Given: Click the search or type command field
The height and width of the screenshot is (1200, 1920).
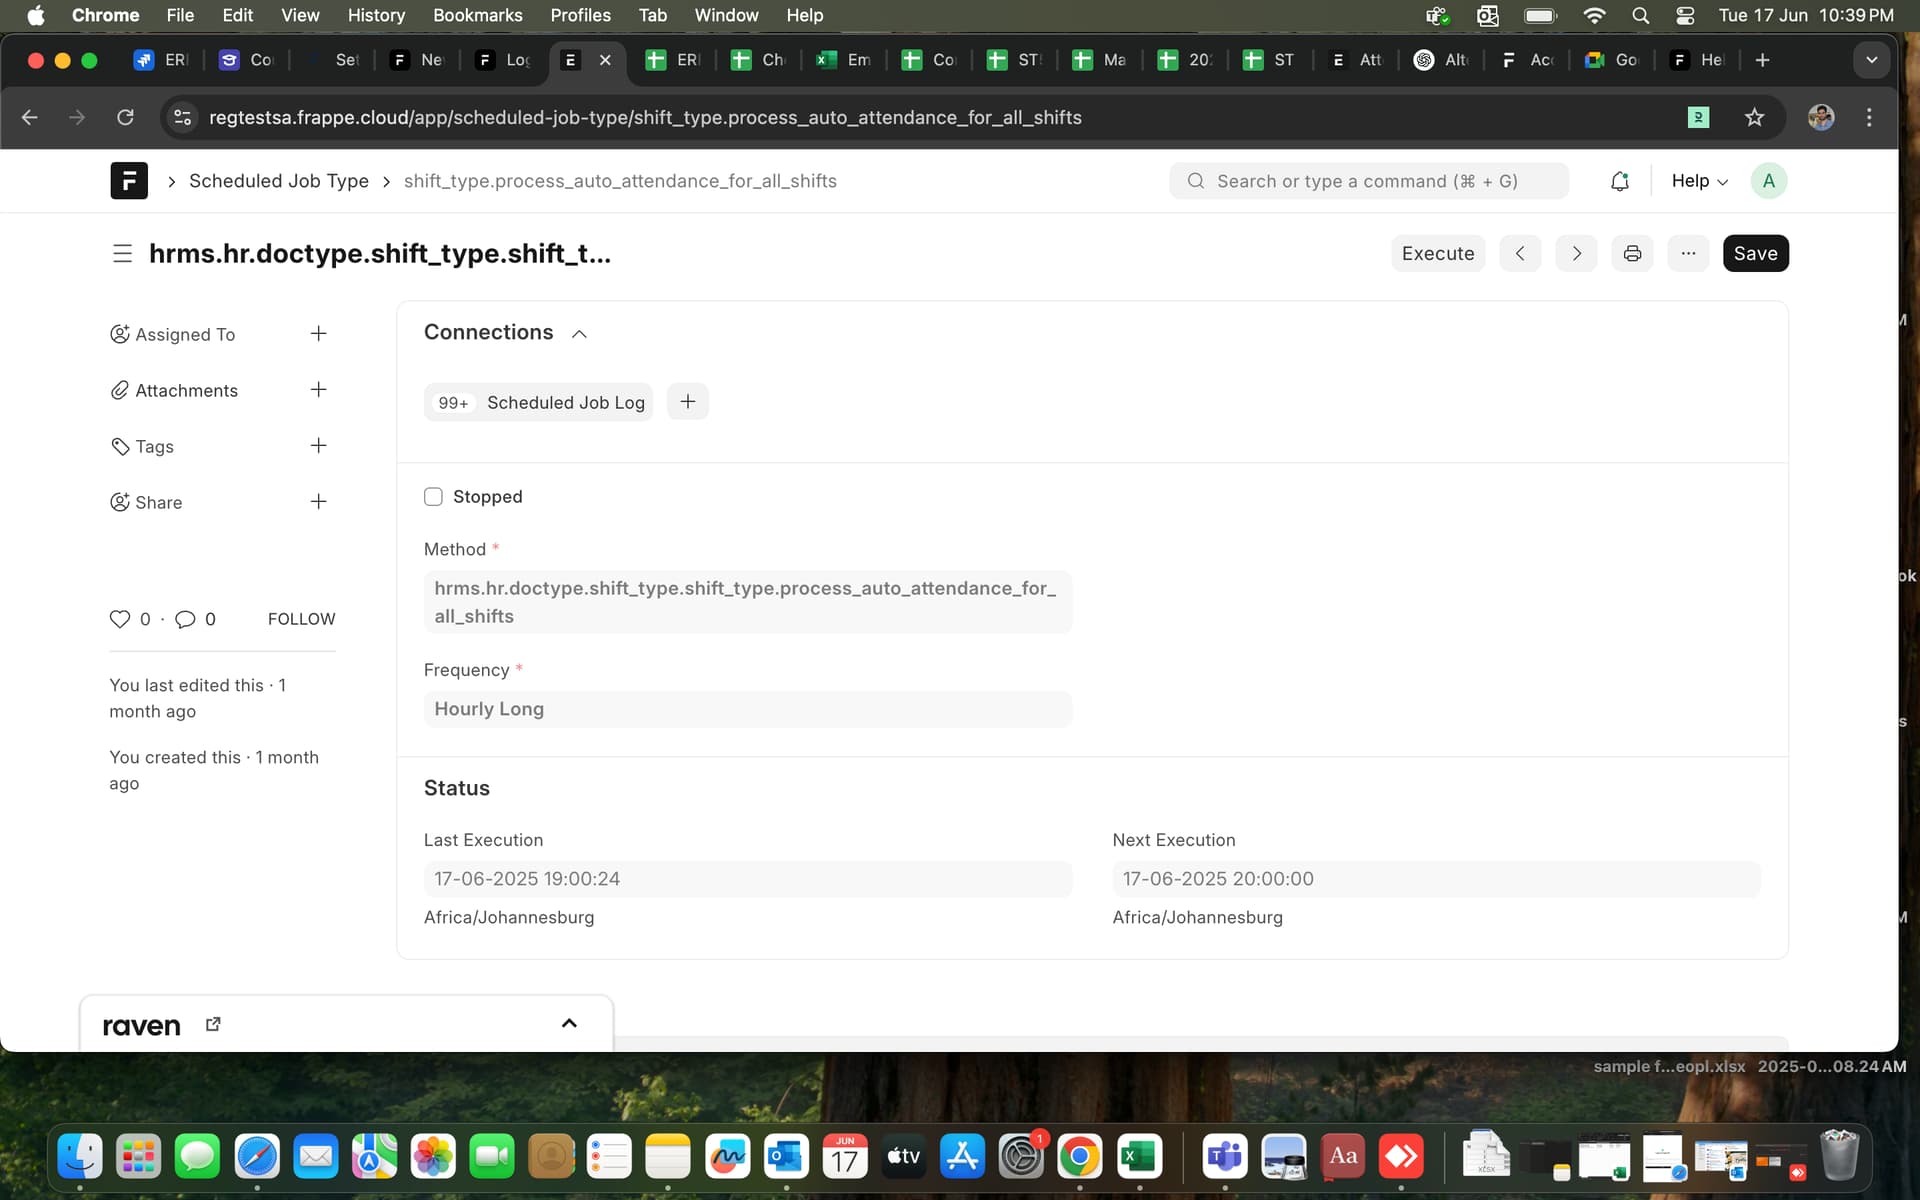Looking at the screenshot, I should tap(1368, 181).
